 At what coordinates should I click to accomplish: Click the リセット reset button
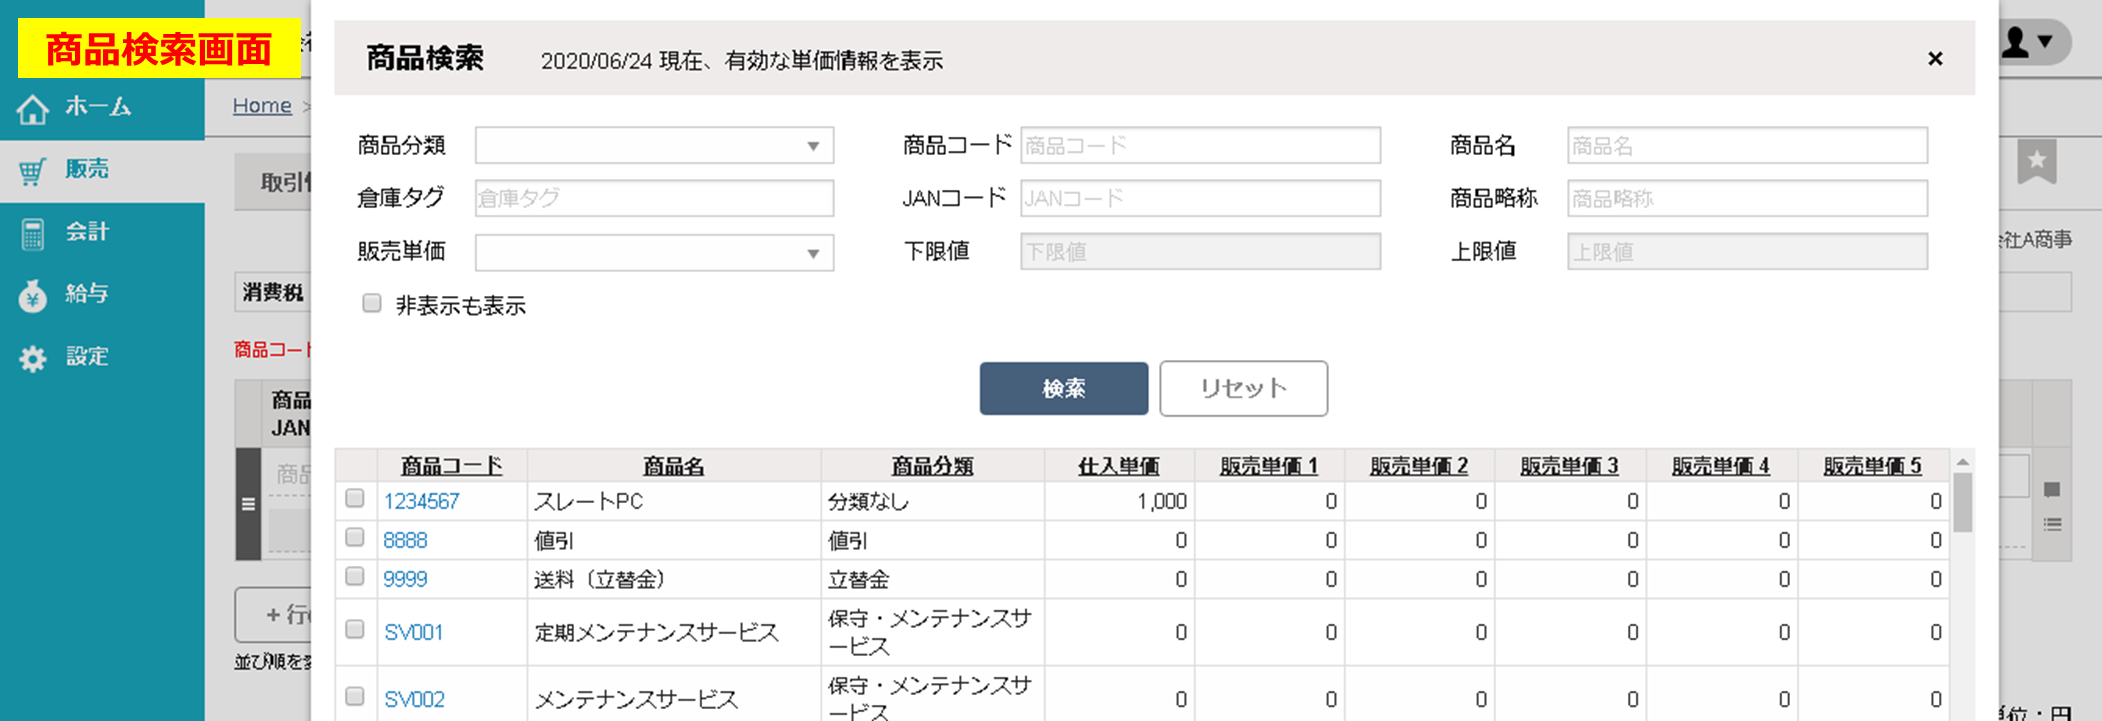1243,388
